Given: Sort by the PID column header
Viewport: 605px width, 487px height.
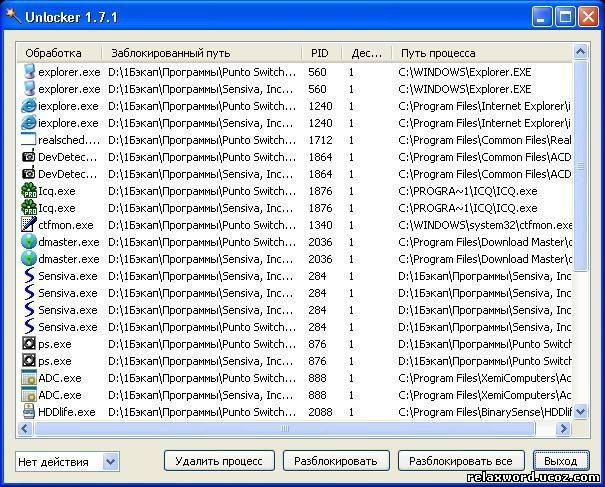Looking at the screenshot, I should click(320, 52).
